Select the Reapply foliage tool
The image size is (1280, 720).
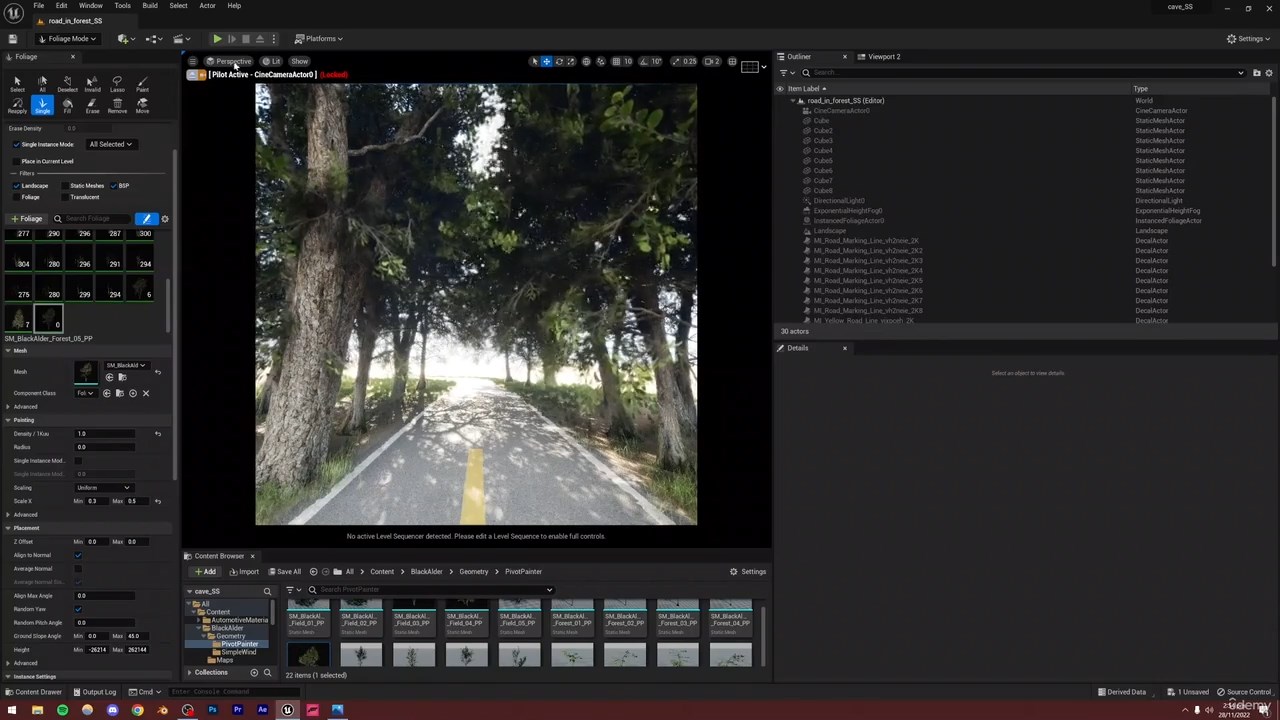tap(17, 106)
